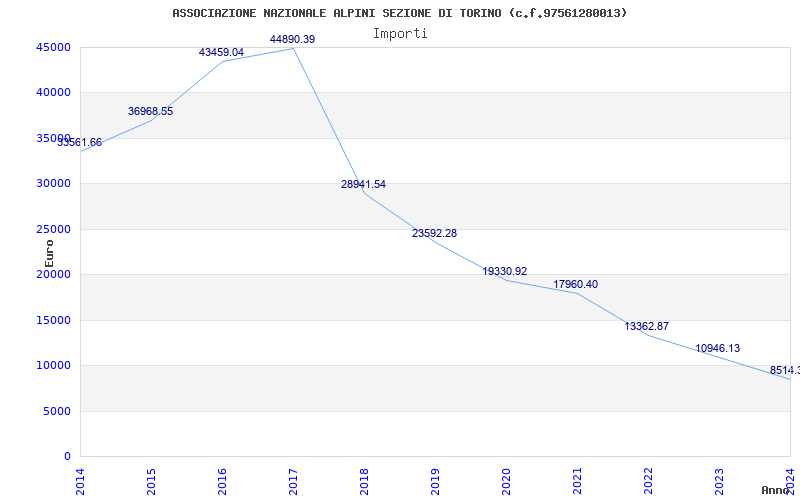Click x-axis year label 2015
The width and height of the screenshot is (800, 500).
[151, 482]
